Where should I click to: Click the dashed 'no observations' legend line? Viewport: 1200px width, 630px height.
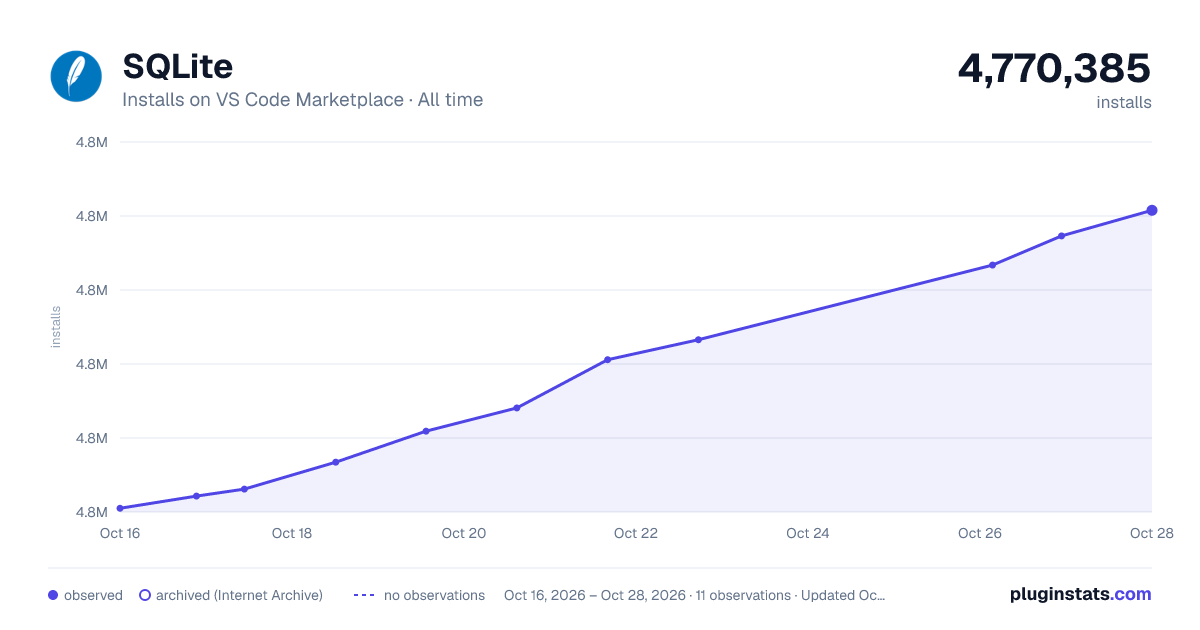point(364,595)
